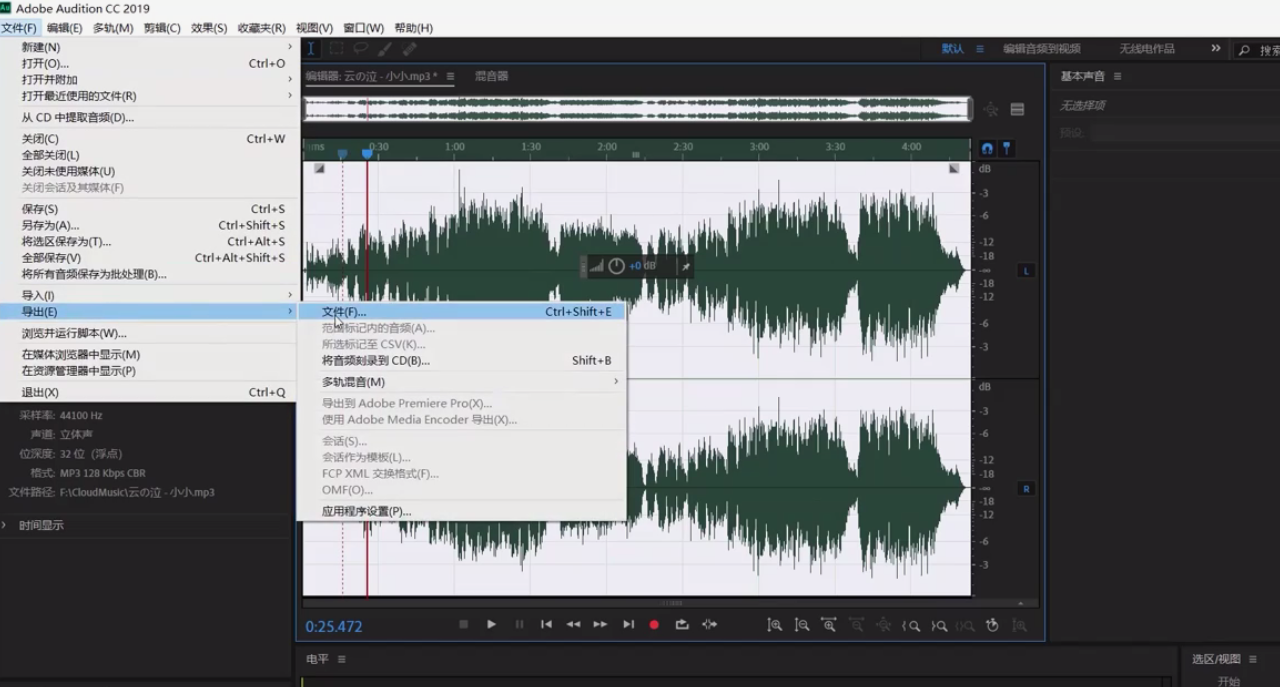
Task: Click the blue marker icon near ruler
Action: [x=1006, y=148]
